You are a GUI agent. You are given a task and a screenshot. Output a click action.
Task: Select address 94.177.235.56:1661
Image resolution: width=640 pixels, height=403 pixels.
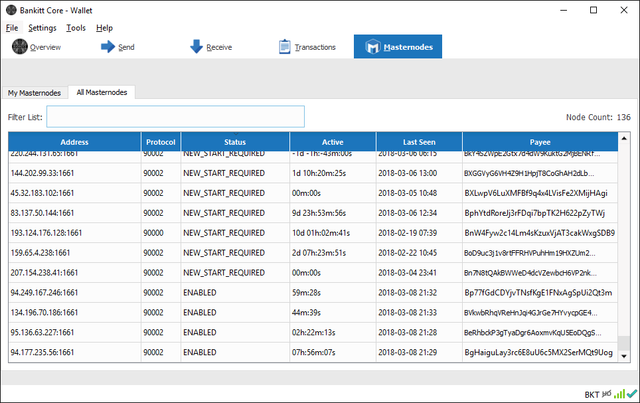42,352
